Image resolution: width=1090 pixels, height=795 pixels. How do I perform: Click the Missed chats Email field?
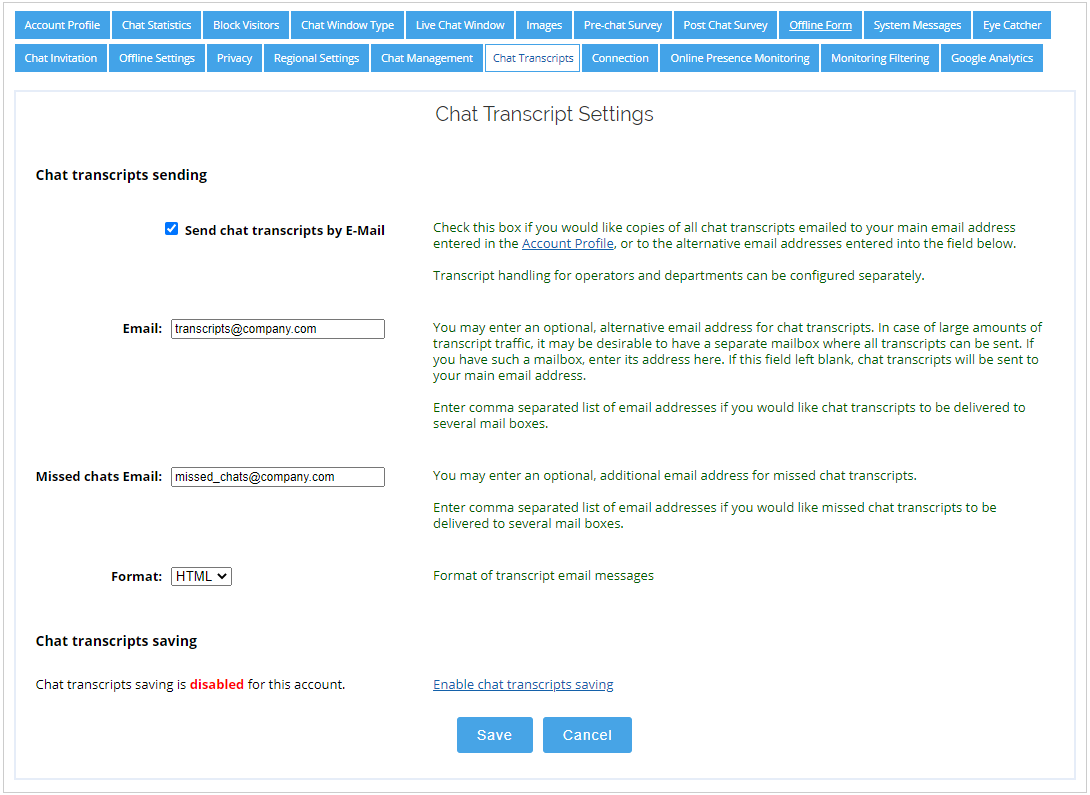(x=277, y=477)
